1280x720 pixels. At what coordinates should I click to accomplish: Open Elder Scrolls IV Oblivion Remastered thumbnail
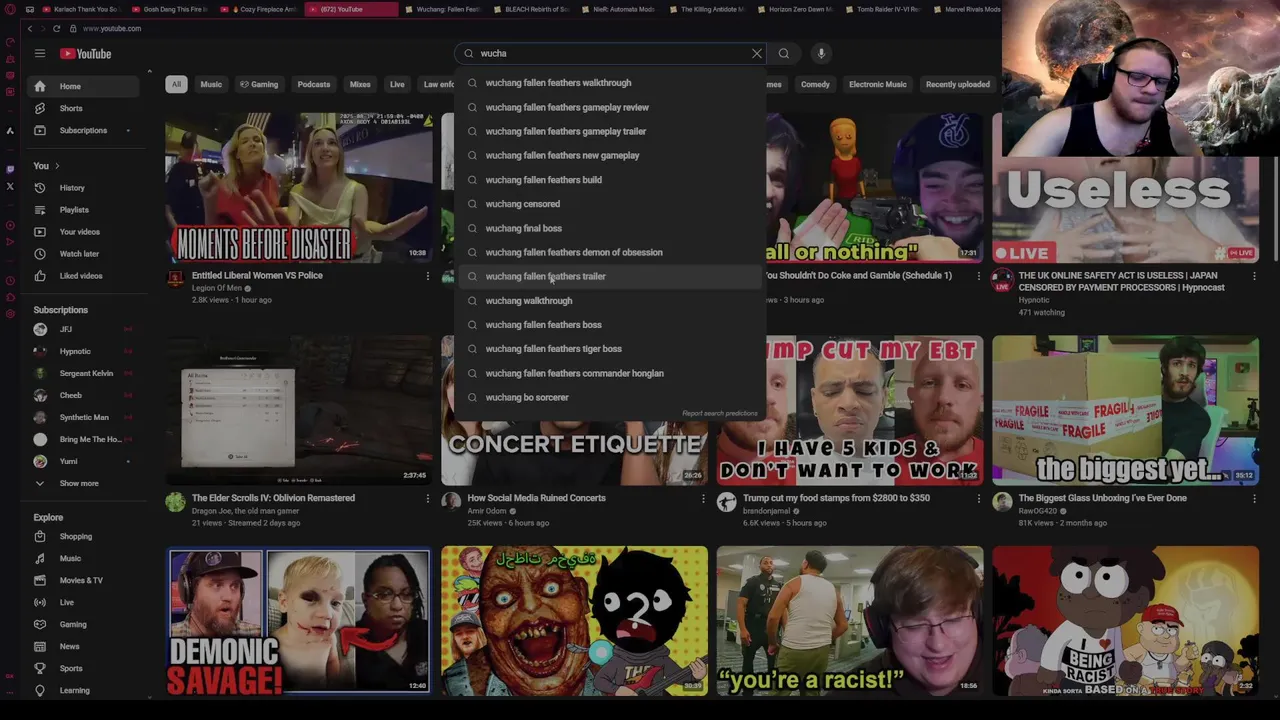point(298,410)
